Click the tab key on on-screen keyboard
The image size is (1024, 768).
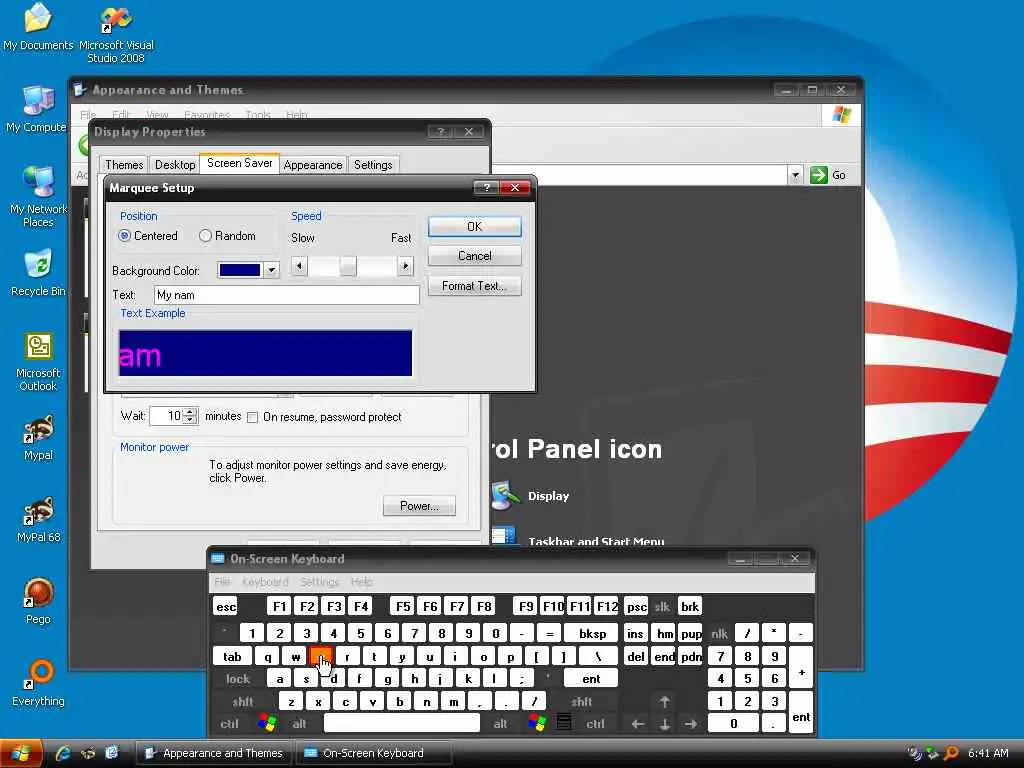232,656
